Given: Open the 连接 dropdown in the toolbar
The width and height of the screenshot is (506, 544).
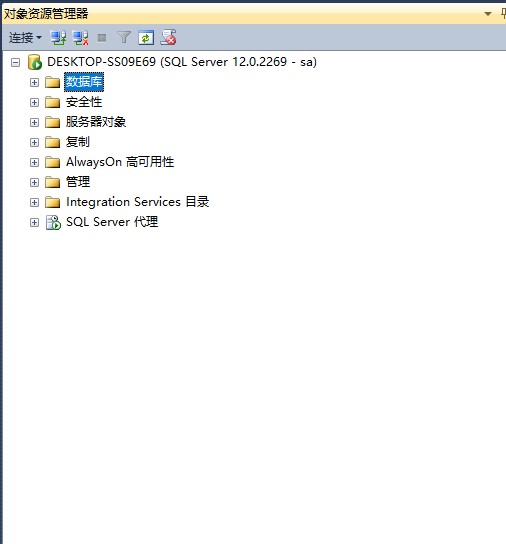Looking at the screenshot, I should tap(25, 37).
